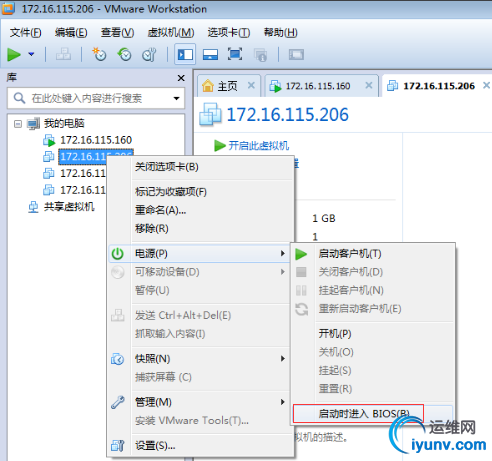Click the 开启此虚拟机 link
The height and width of the screenshot is (461, 492).
(258, 146)
